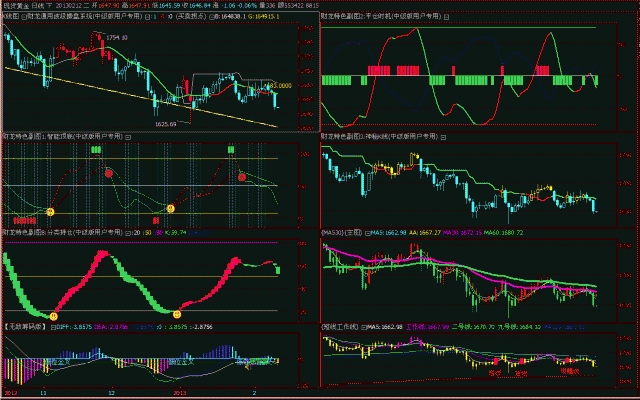Click yellow smiley buy marker in 智能顶底 panel, leftmost
The image size is (640, 400).
49,211
